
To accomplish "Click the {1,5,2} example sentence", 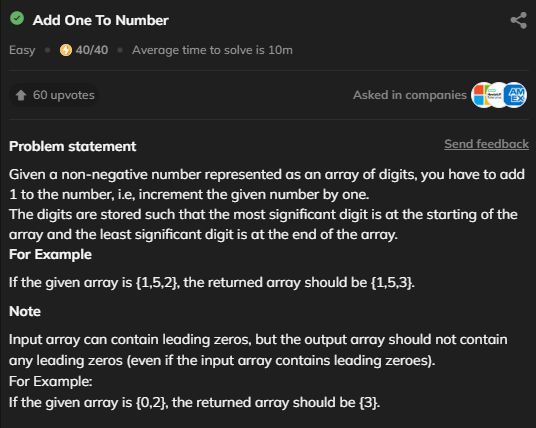I will (x=212, y=283).
